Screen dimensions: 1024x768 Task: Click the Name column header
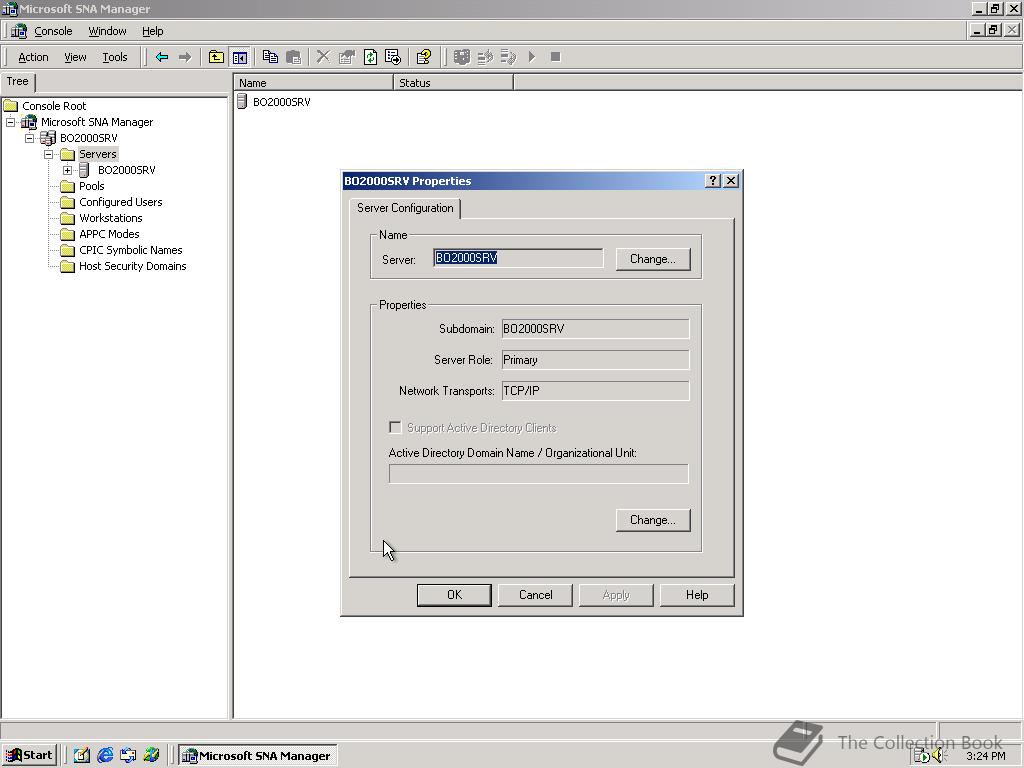coord(313,83)
